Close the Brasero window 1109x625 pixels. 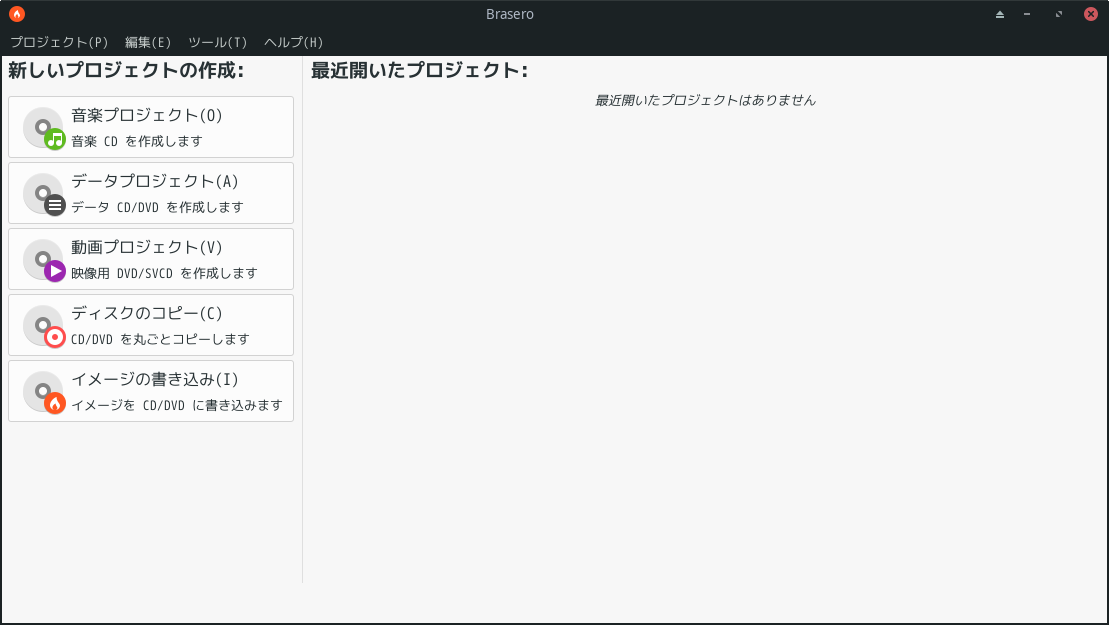click(1091, 14)
